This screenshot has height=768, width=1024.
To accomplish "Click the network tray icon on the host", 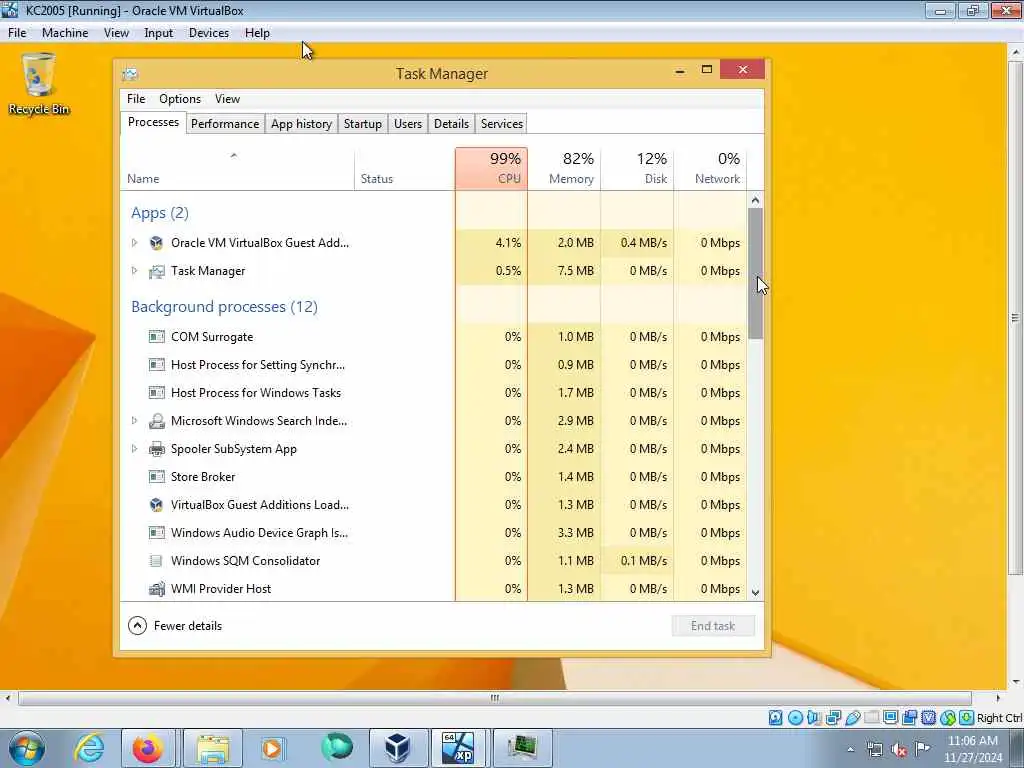I will coord(874,749).
